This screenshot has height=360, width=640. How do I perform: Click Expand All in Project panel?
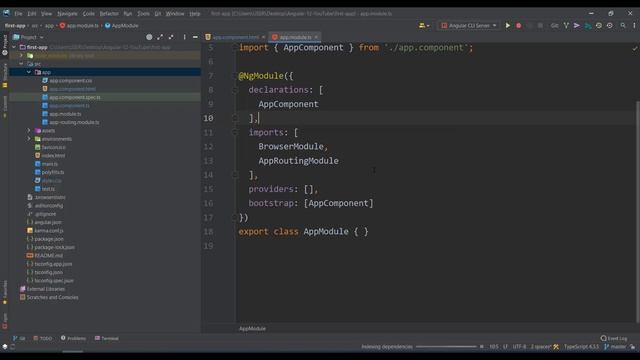[160, 37]
